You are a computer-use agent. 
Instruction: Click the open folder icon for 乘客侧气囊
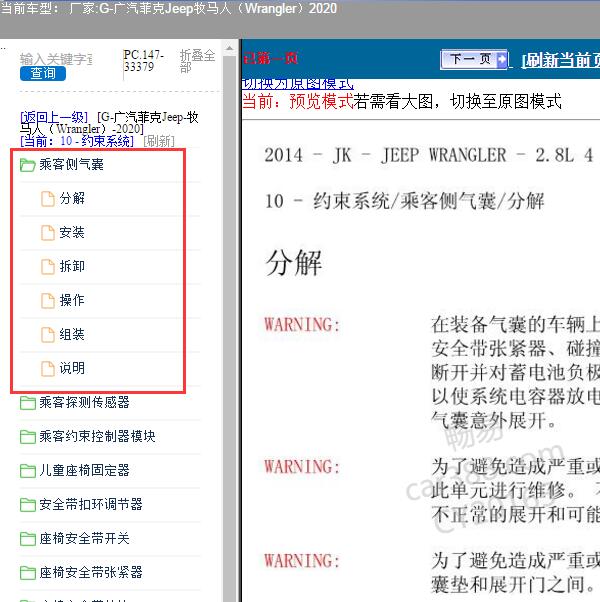[28, 165]
